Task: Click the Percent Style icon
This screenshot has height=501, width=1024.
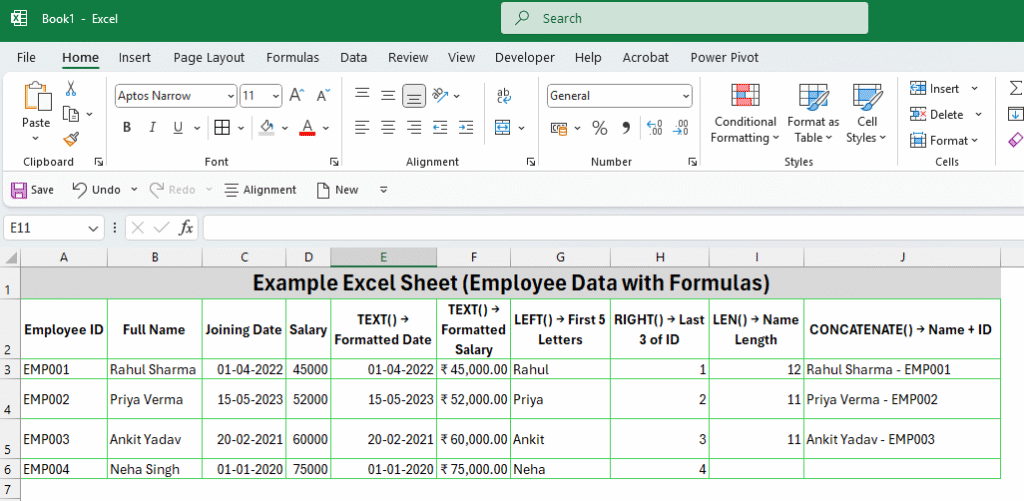Action: tap(600, 128)
